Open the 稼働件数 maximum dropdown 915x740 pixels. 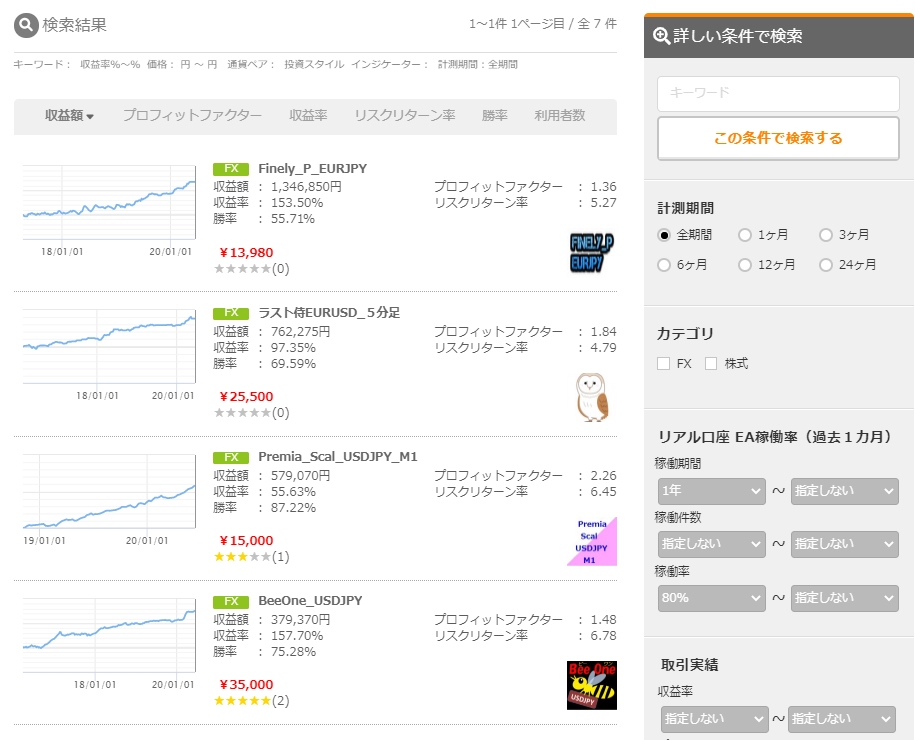(x=844, y=544)
